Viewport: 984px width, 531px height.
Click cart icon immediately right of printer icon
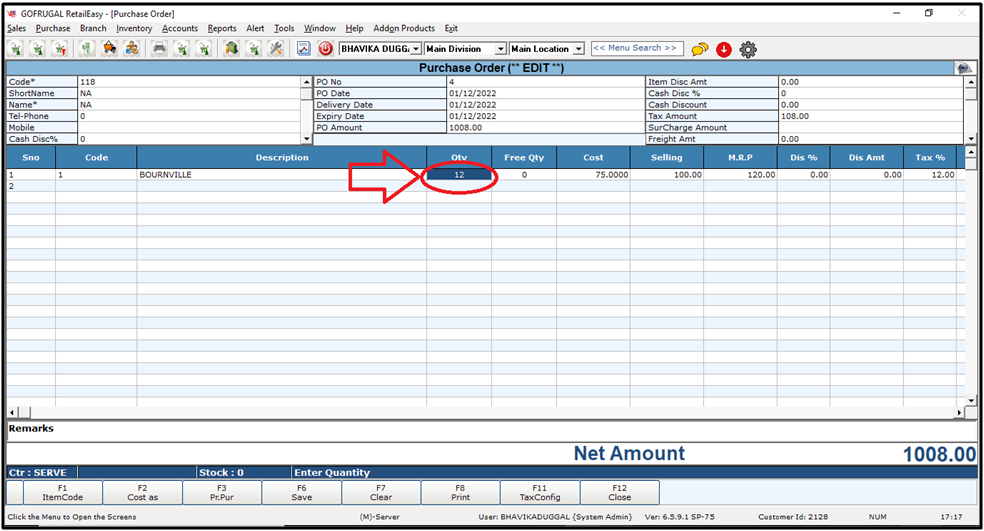(181, 48)
